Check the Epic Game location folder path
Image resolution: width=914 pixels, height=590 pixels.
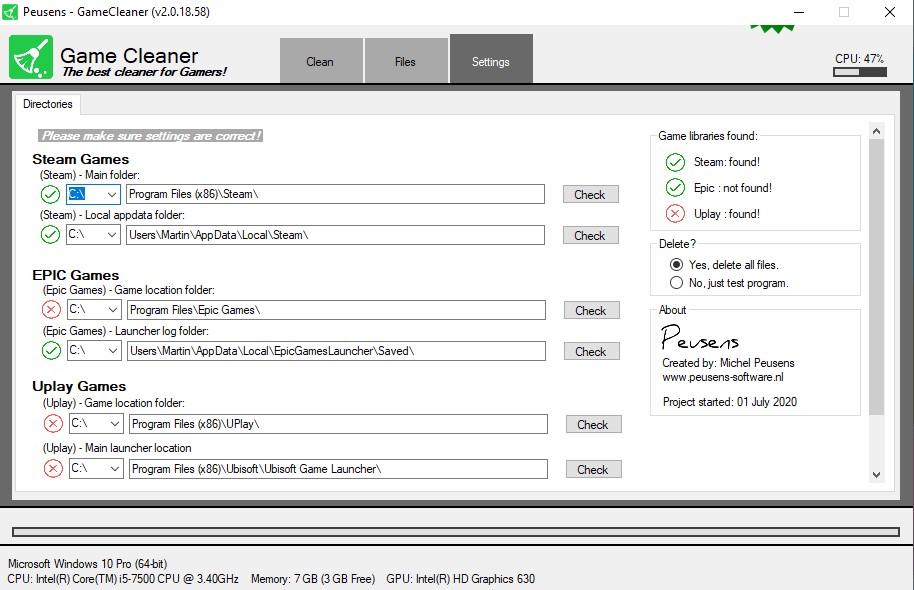592,310
